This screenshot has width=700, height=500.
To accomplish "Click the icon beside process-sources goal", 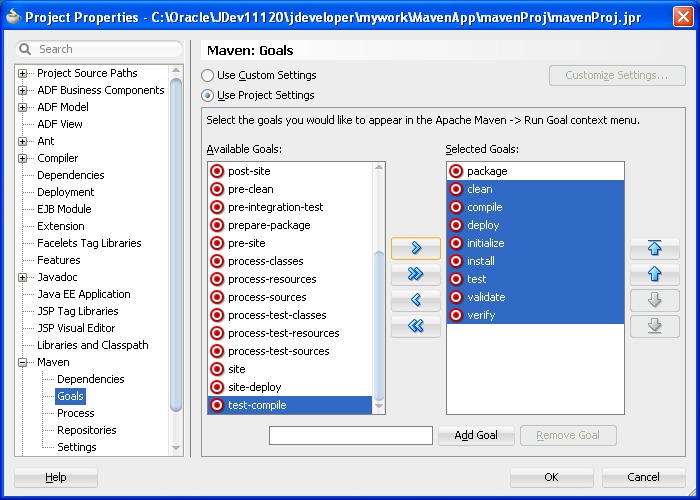I will point(217,297).
